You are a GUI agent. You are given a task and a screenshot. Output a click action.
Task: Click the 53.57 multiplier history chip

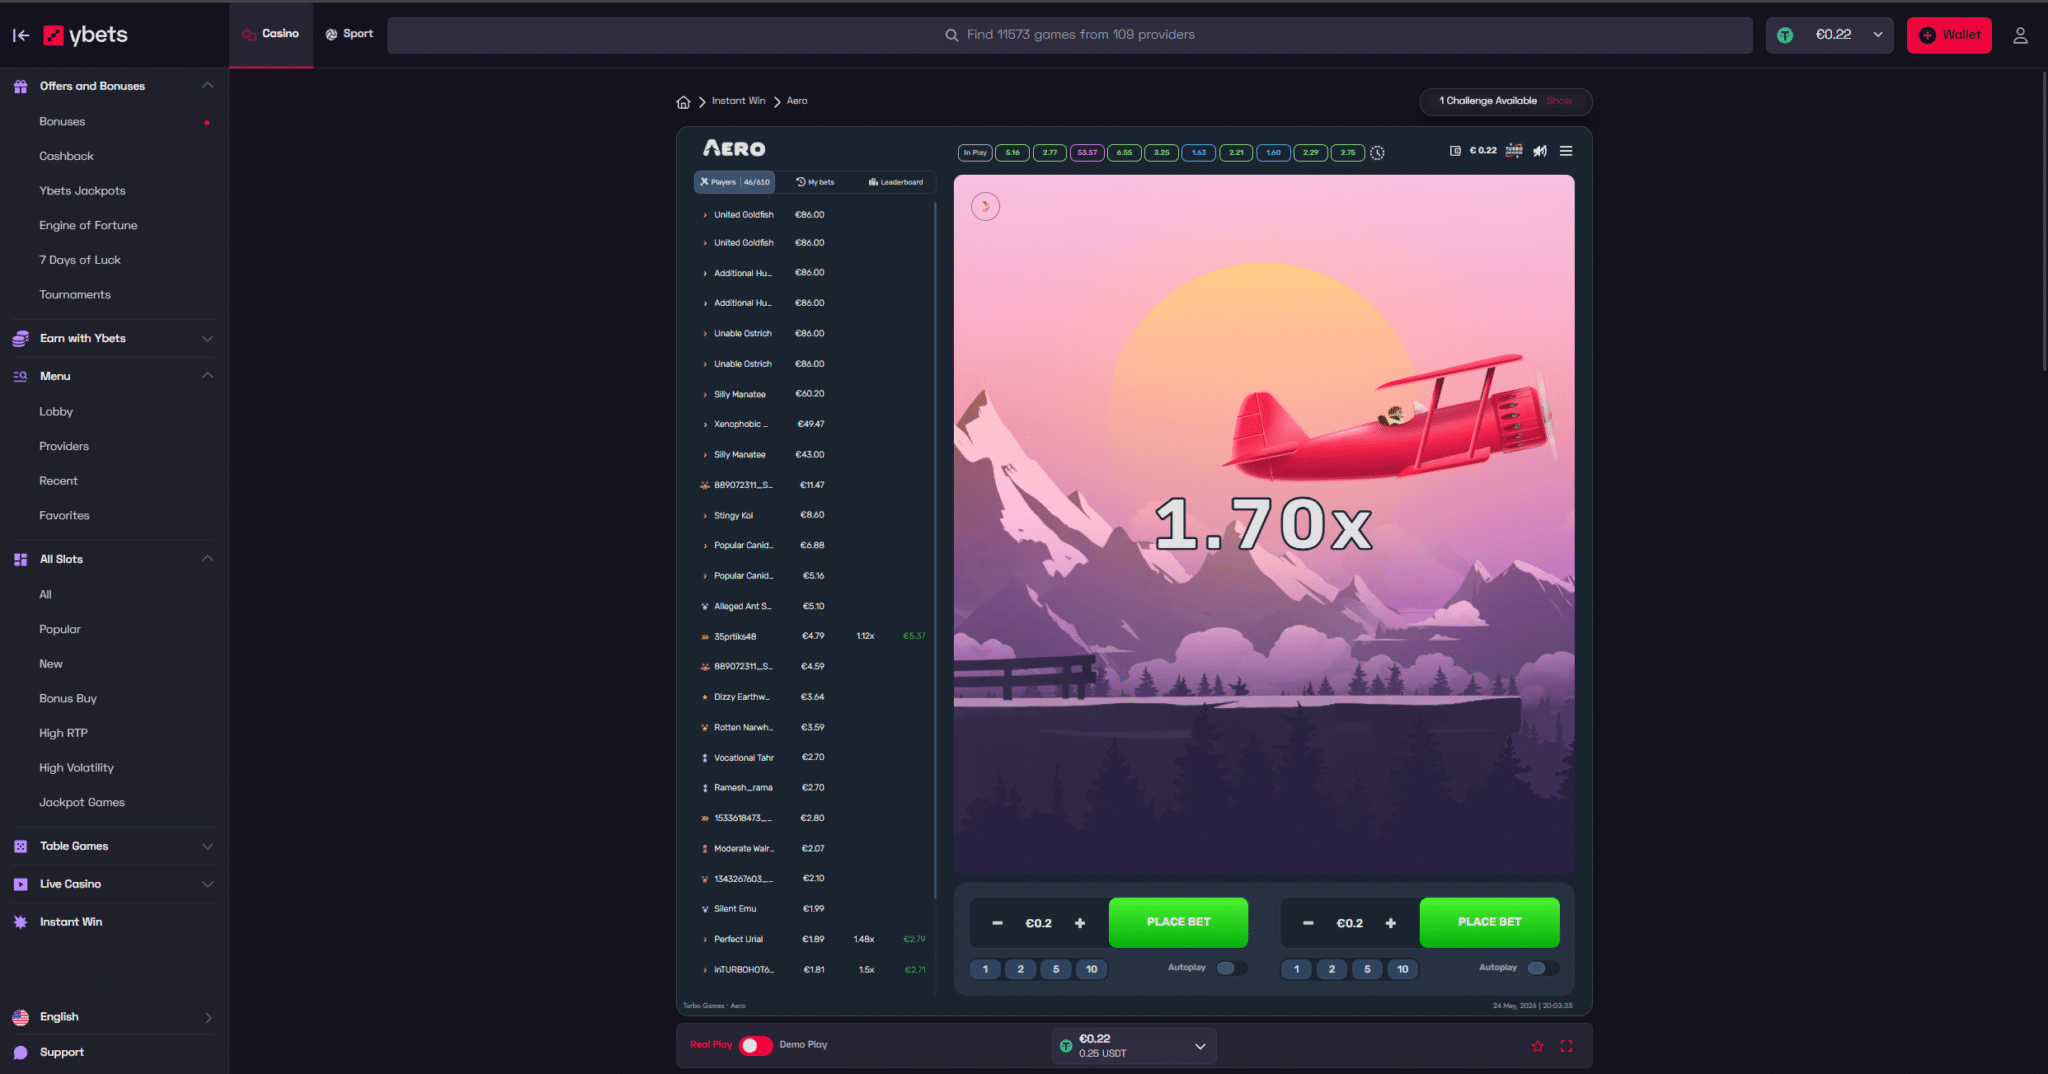point(1087,153)
